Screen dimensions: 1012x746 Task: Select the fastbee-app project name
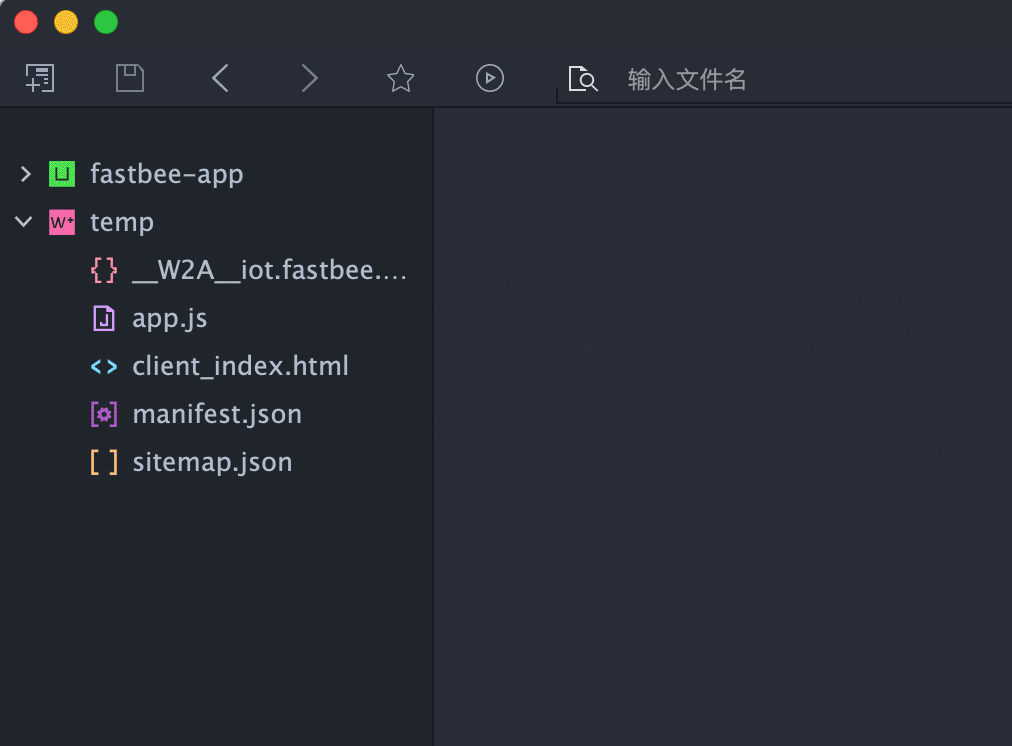pyautogui.click(x=167, y=174)
